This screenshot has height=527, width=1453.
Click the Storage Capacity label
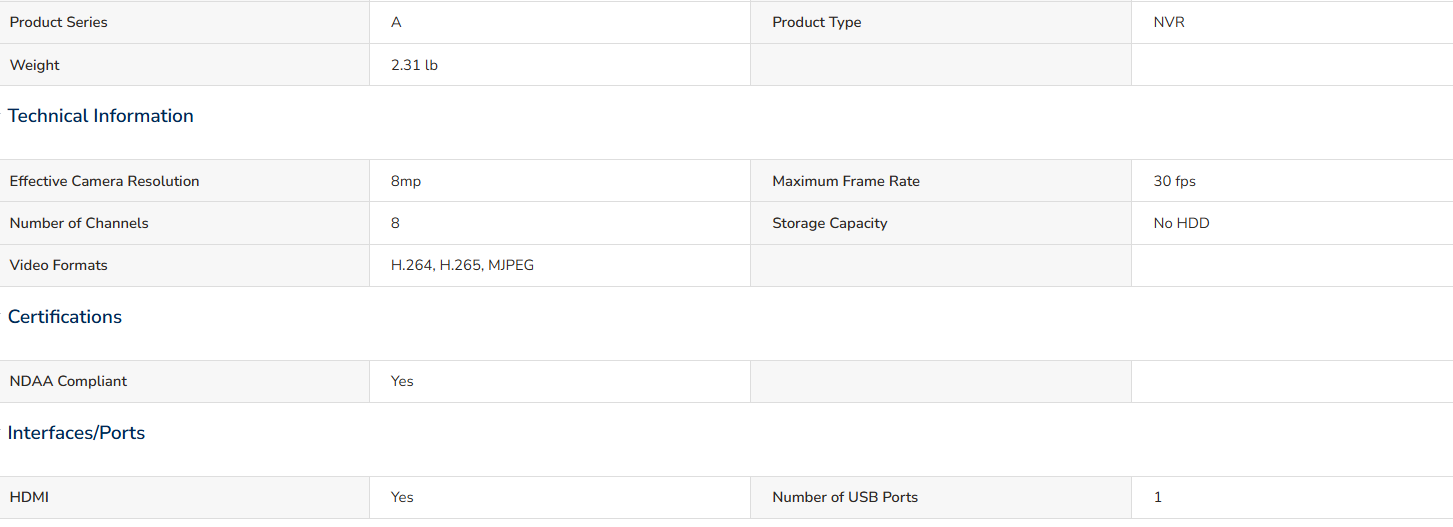coord(830,223)
